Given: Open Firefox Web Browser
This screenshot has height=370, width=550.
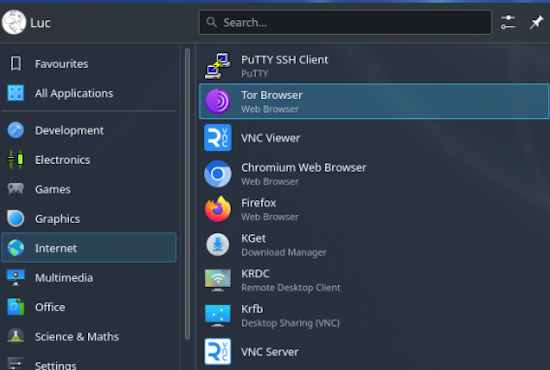Looking at the screenshot, I should 374,209.
